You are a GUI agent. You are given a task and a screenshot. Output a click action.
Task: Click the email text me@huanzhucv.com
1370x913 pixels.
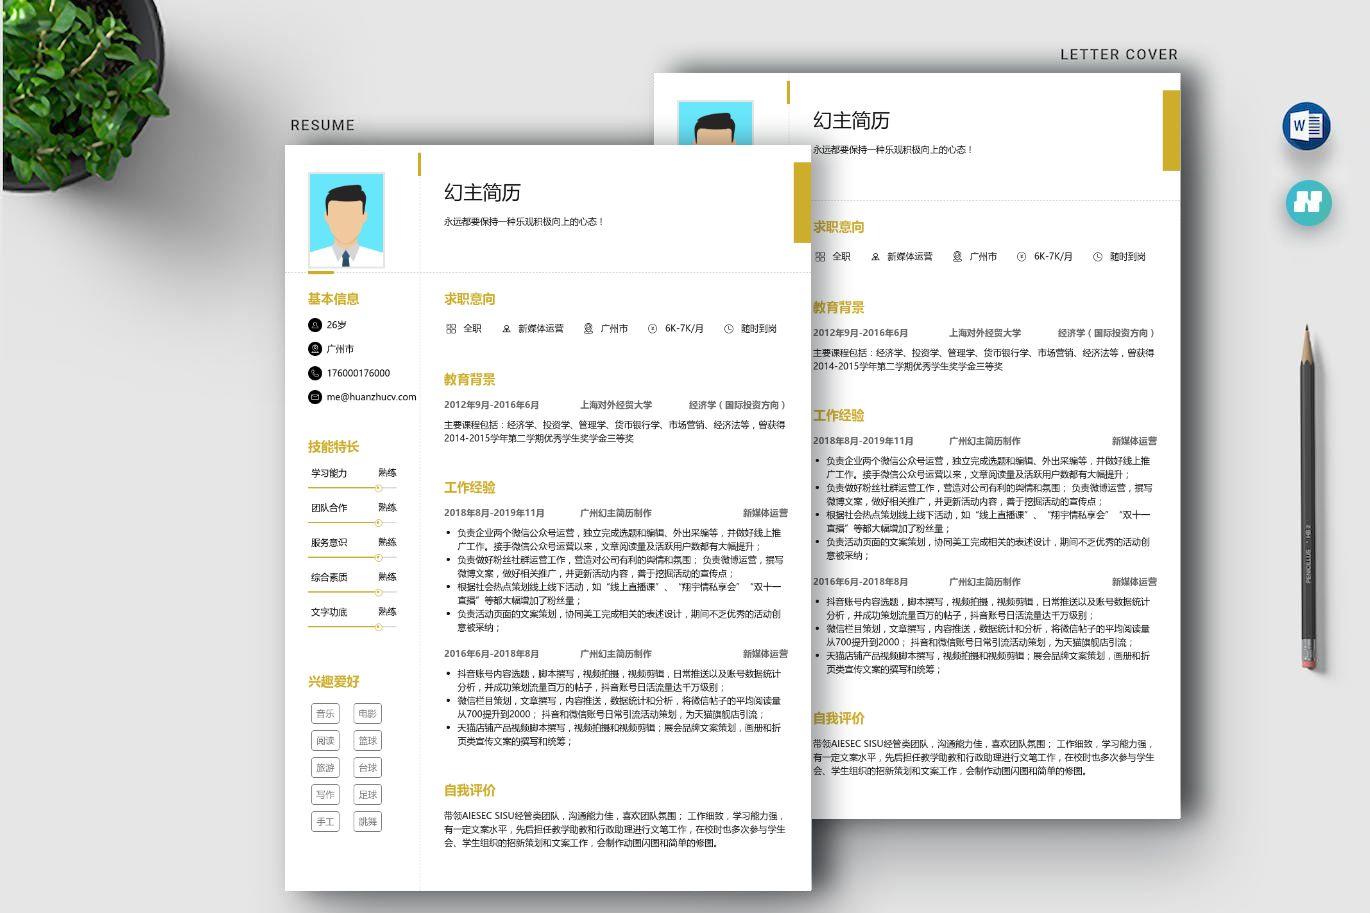coord(371,397)
